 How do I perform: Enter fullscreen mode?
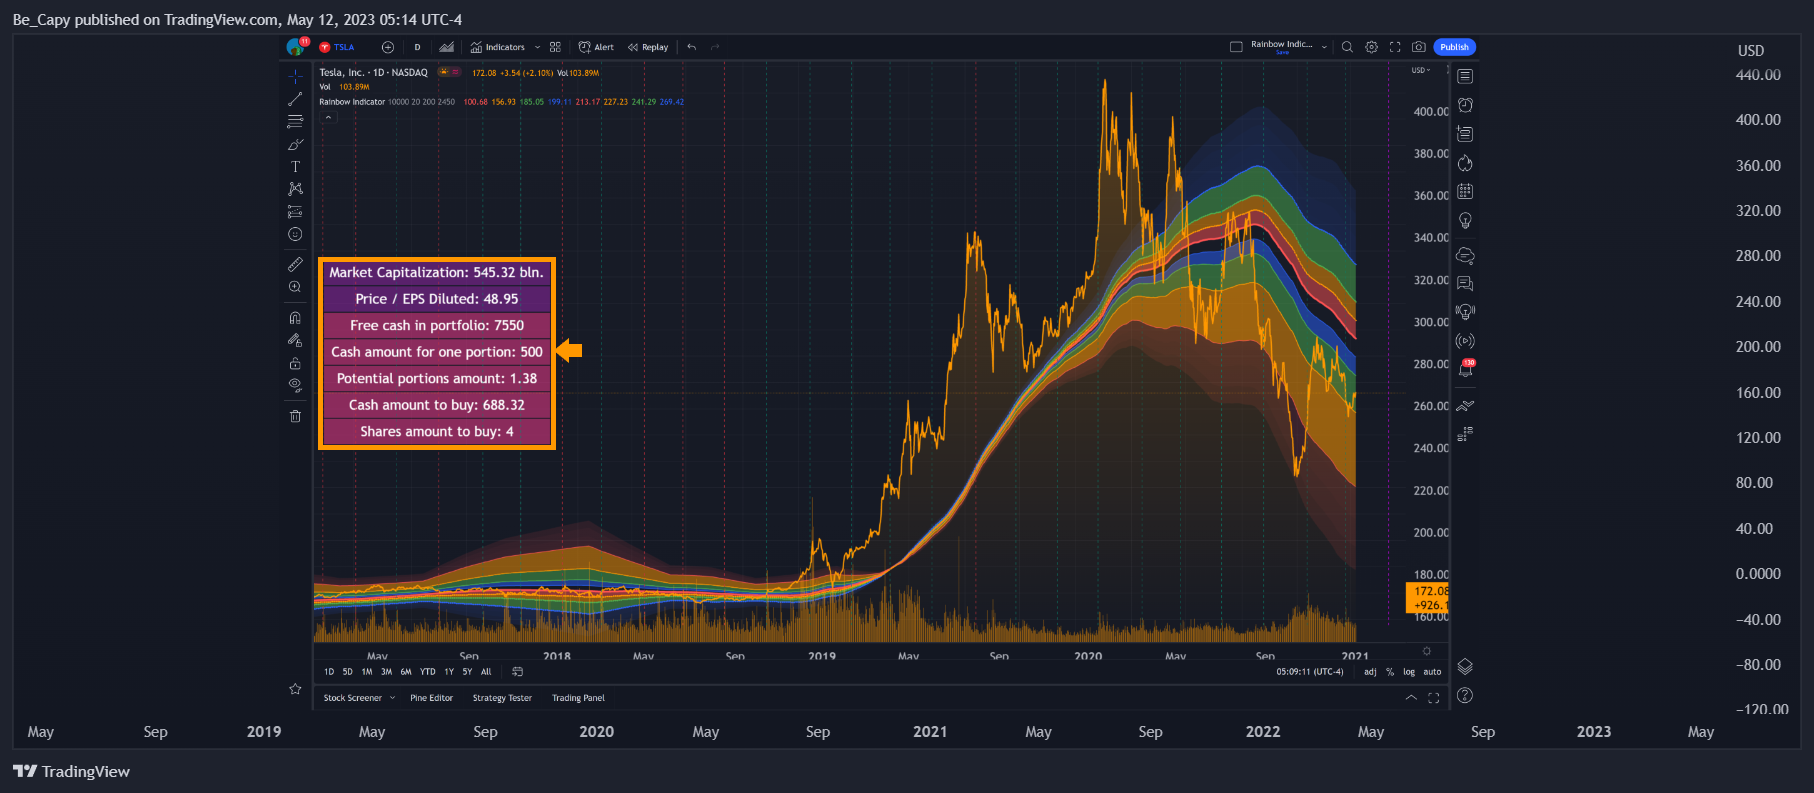click(1395, 47)
